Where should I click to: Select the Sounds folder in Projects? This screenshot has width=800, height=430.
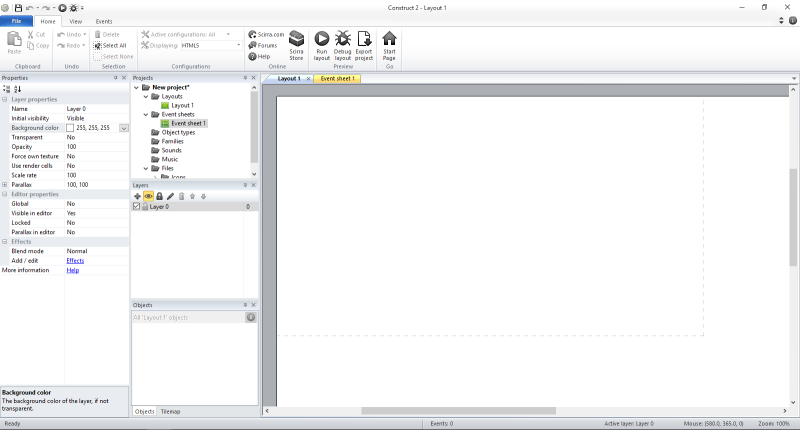(x=166, y=150)
